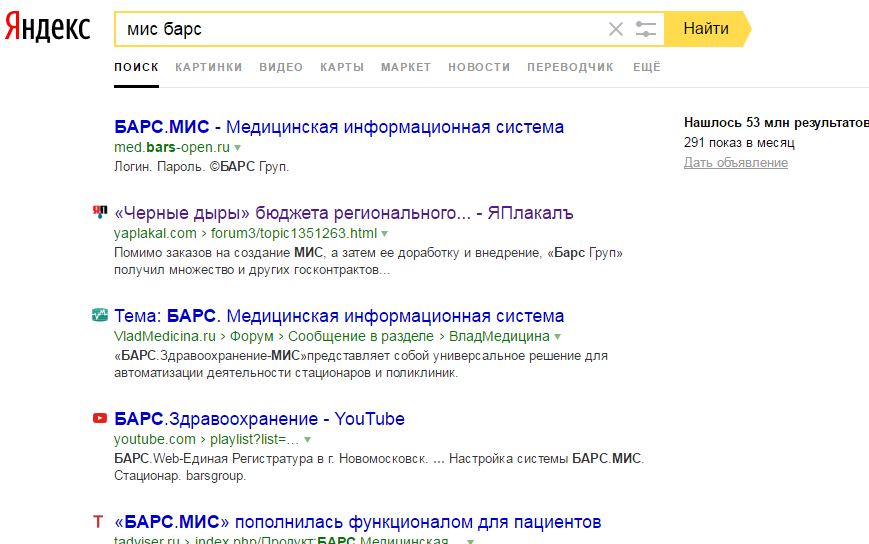The height and width of the screenshot is (544, 869).
Task: Click the YouTube favicon icon
Action: click(x=100, y=418)
